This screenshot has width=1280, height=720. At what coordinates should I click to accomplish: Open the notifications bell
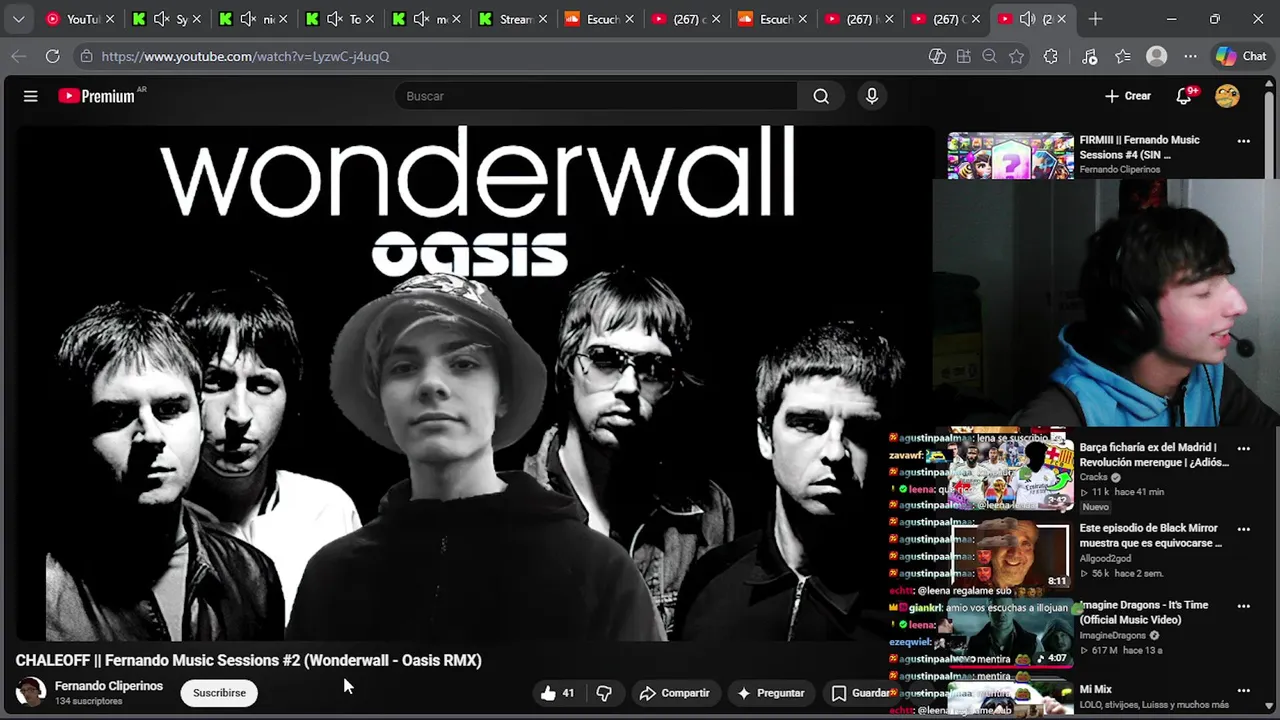coord(1184,96)
